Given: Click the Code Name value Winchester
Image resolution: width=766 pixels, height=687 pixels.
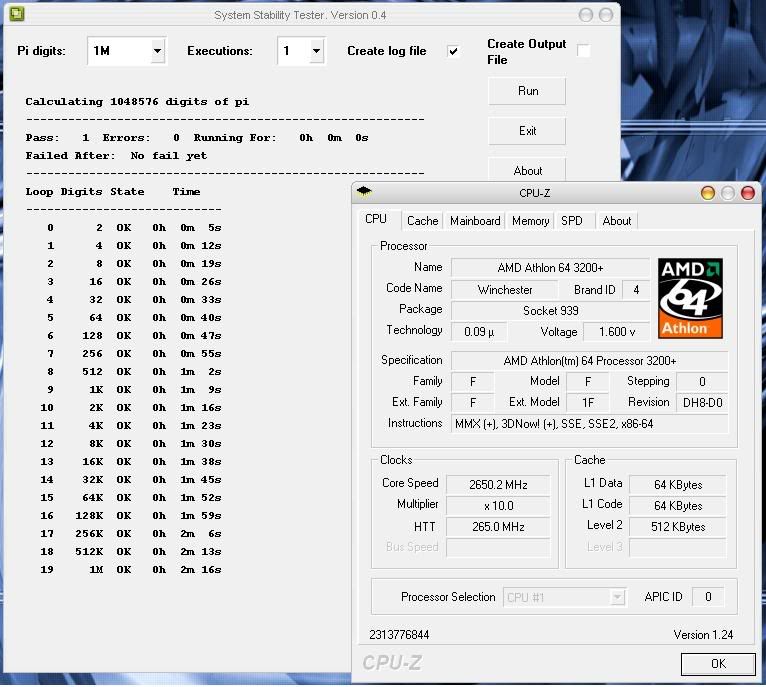Looking at the screenshot, I should coord(505,290).
